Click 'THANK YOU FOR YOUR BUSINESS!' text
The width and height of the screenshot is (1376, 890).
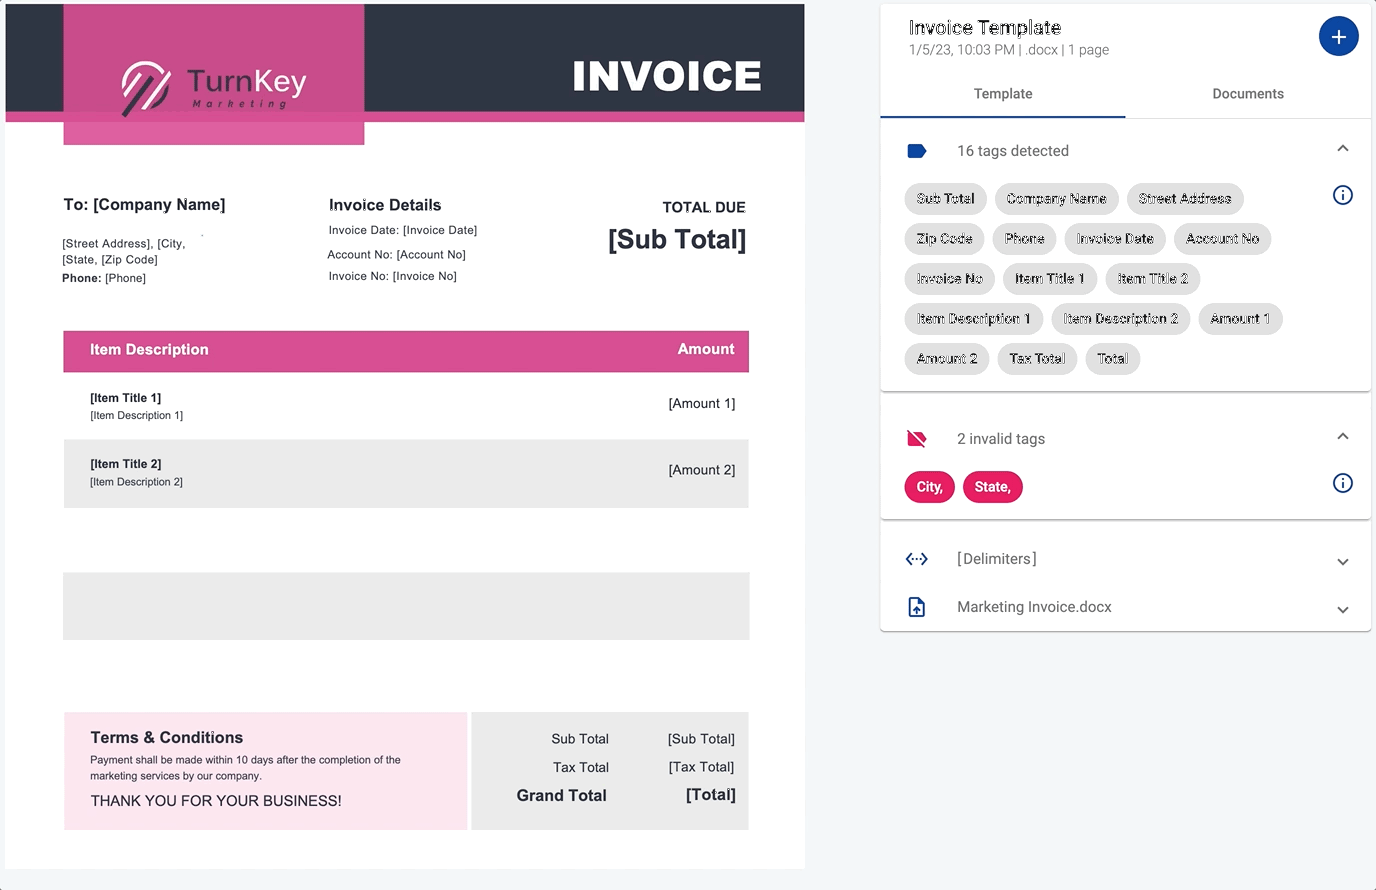[216, 801]
